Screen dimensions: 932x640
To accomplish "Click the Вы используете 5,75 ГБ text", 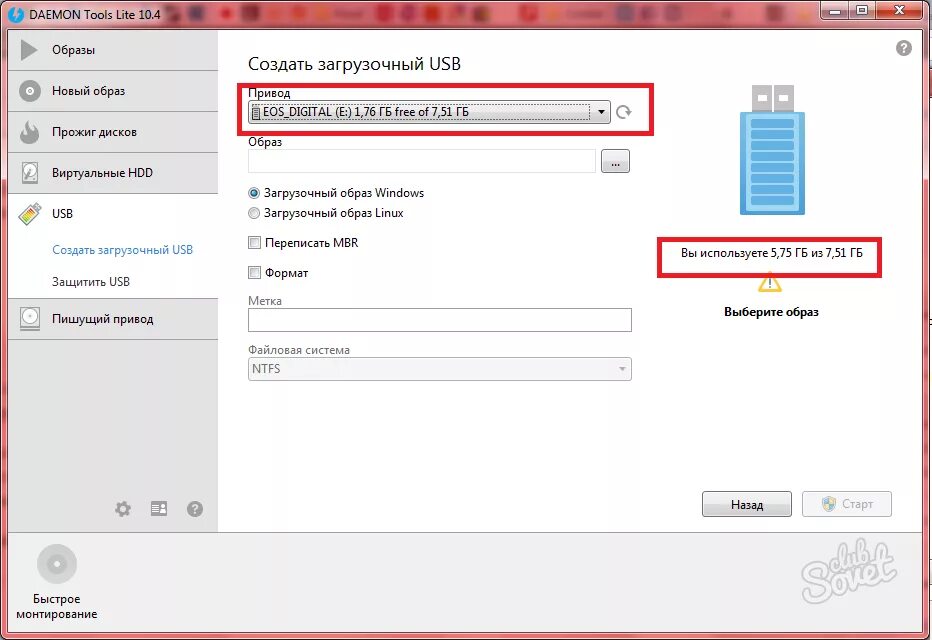I will [x=772, y=253].
